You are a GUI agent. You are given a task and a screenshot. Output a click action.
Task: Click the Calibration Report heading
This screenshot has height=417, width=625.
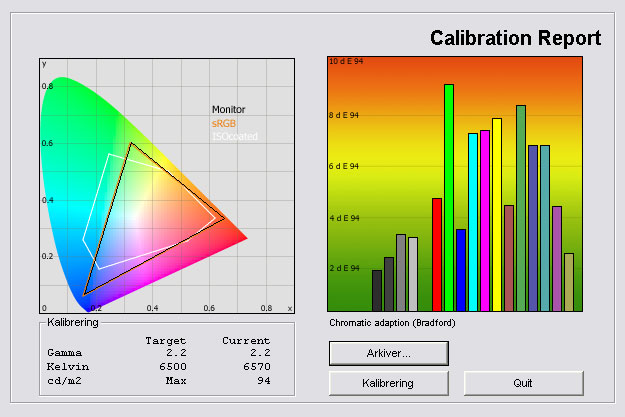[515, 39]
